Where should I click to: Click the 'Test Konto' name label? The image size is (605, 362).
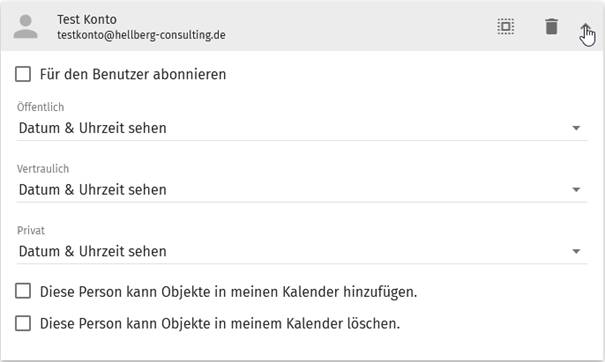tap(87, 19)
